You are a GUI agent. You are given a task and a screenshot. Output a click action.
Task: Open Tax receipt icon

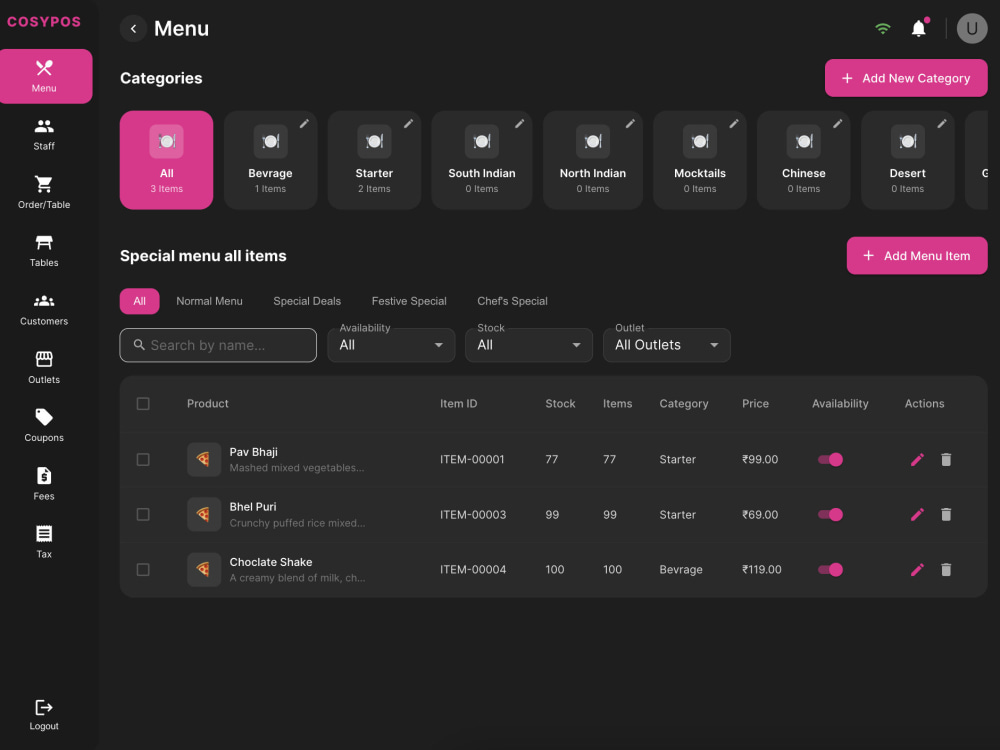pyautogui.click(x=44, y=533)
